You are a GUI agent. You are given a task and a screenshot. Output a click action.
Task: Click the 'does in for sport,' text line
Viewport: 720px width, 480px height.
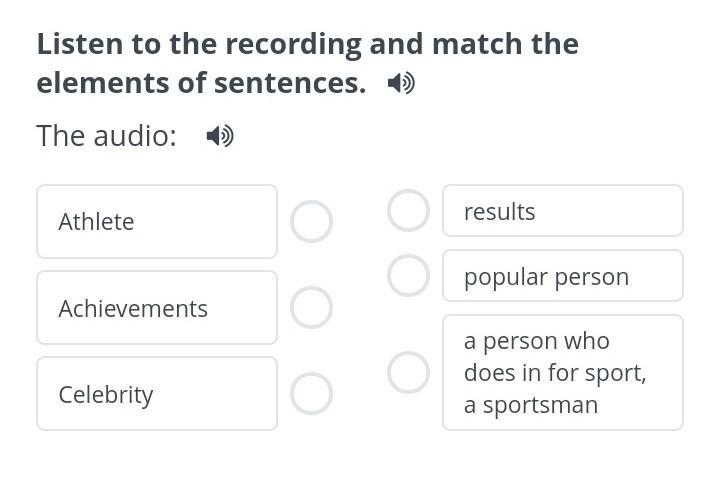pyautogui.click(x=555, y=373)
